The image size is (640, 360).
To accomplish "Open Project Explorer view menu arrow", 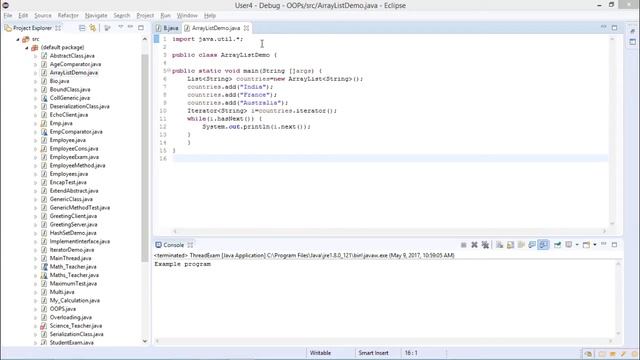I will coord(121,27).
